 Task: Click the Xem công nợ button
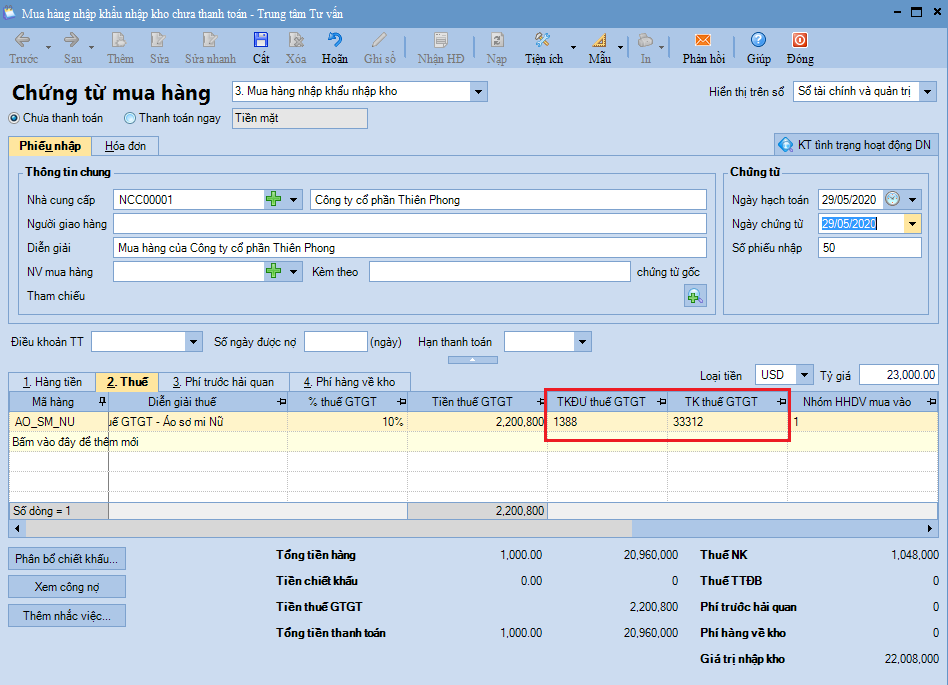(67, 586)
